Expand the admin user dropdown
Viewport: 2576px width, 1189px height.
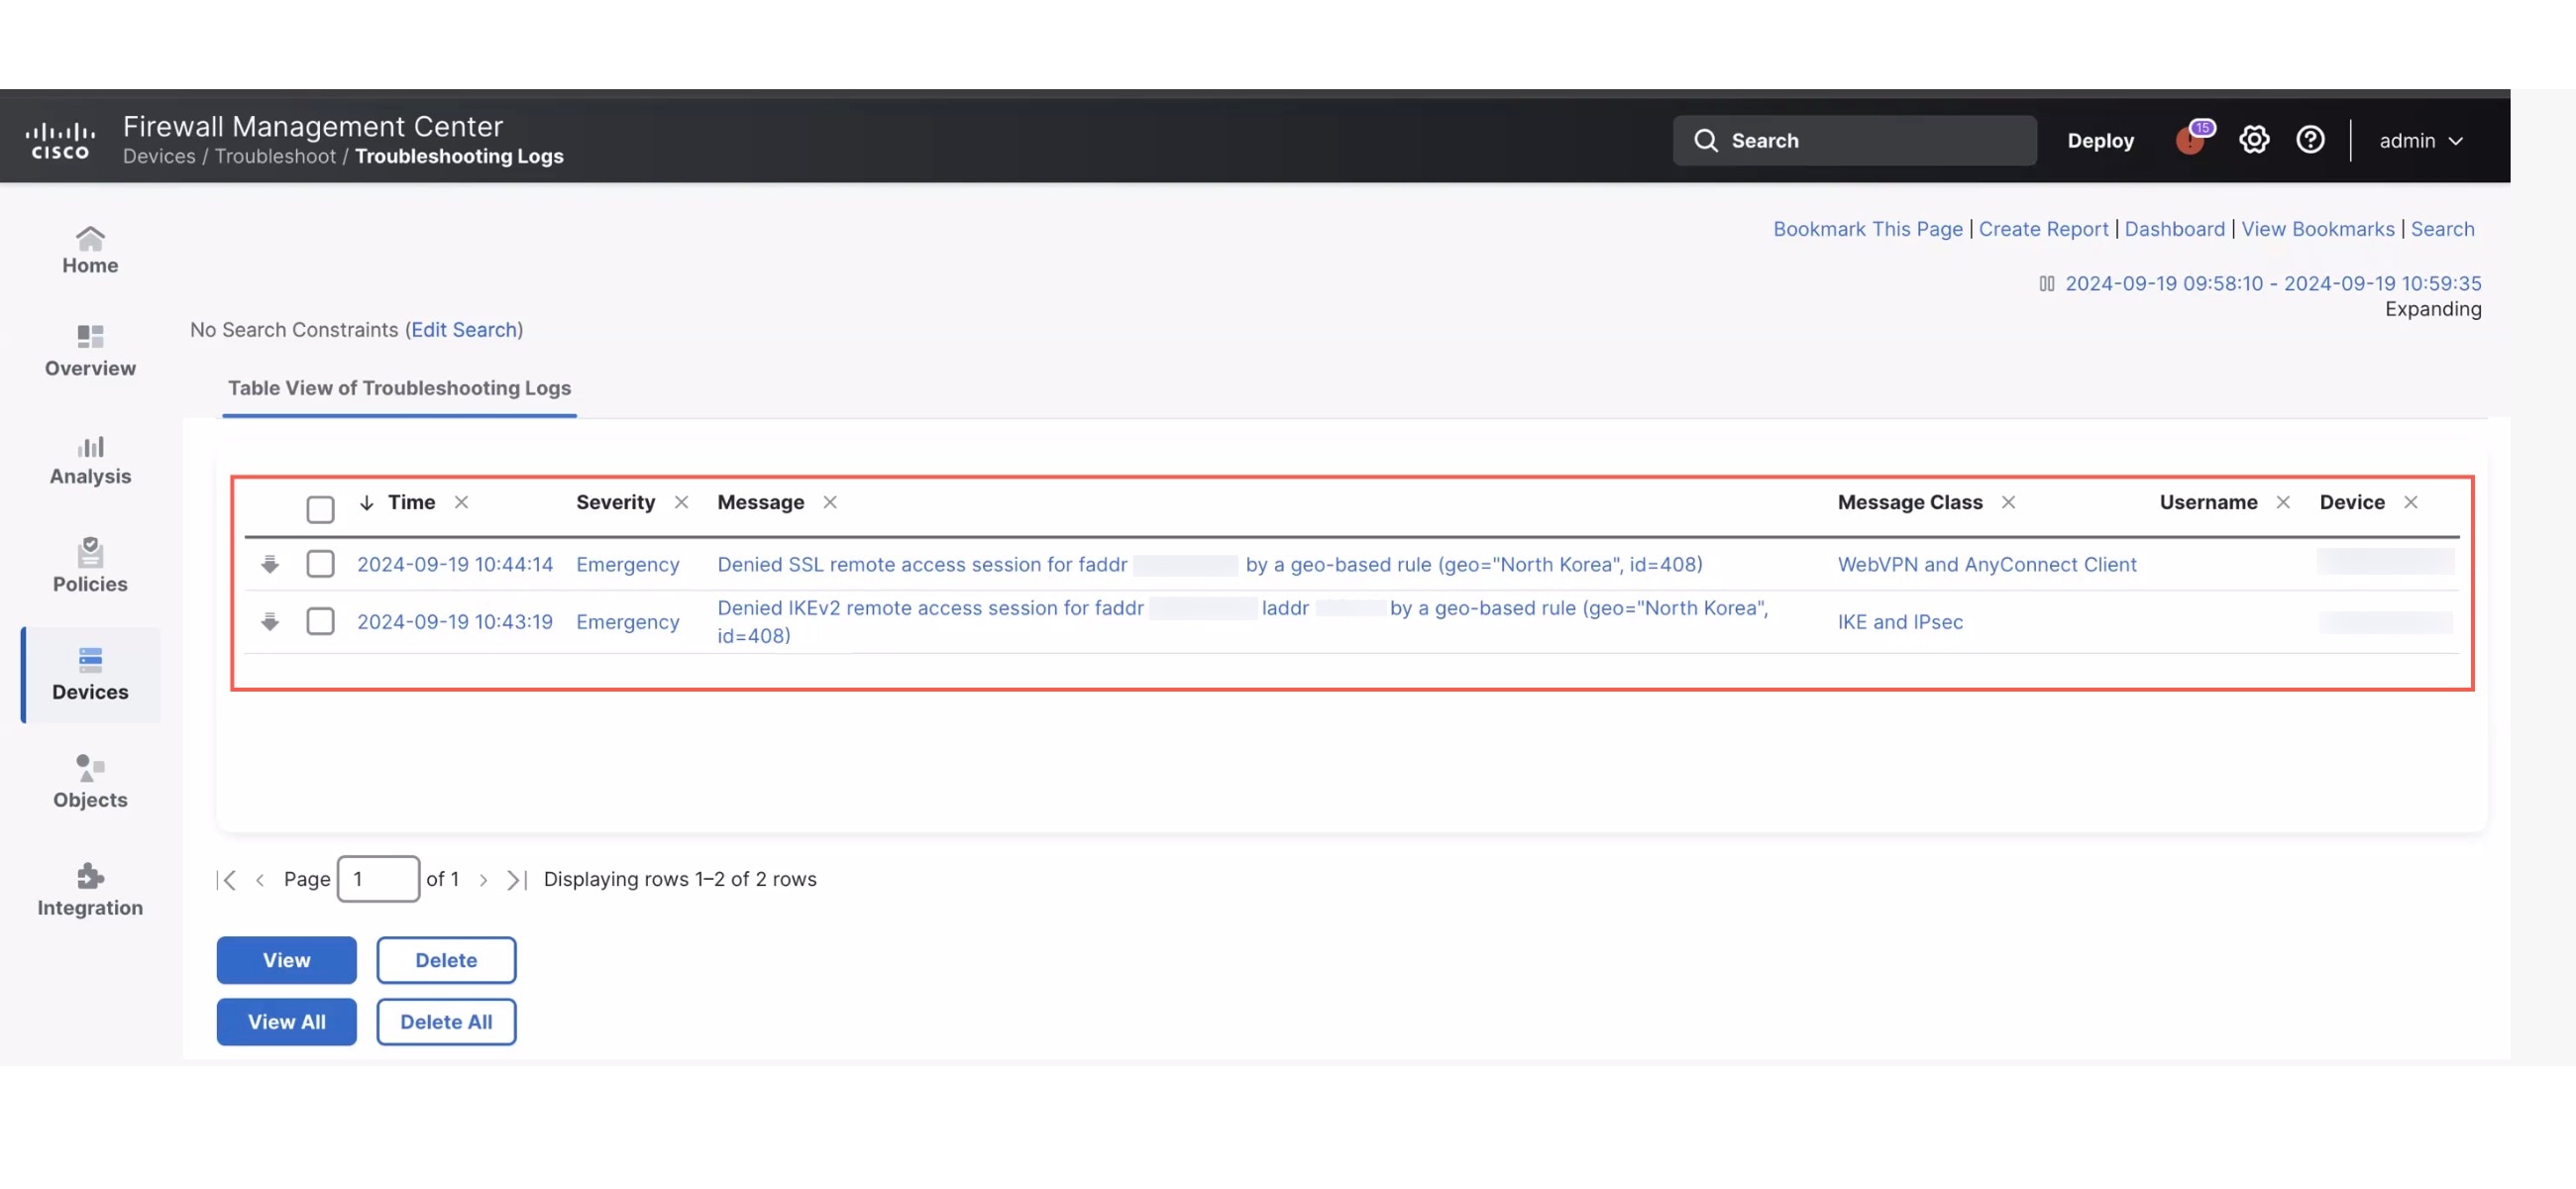(x=2420, y=141)
